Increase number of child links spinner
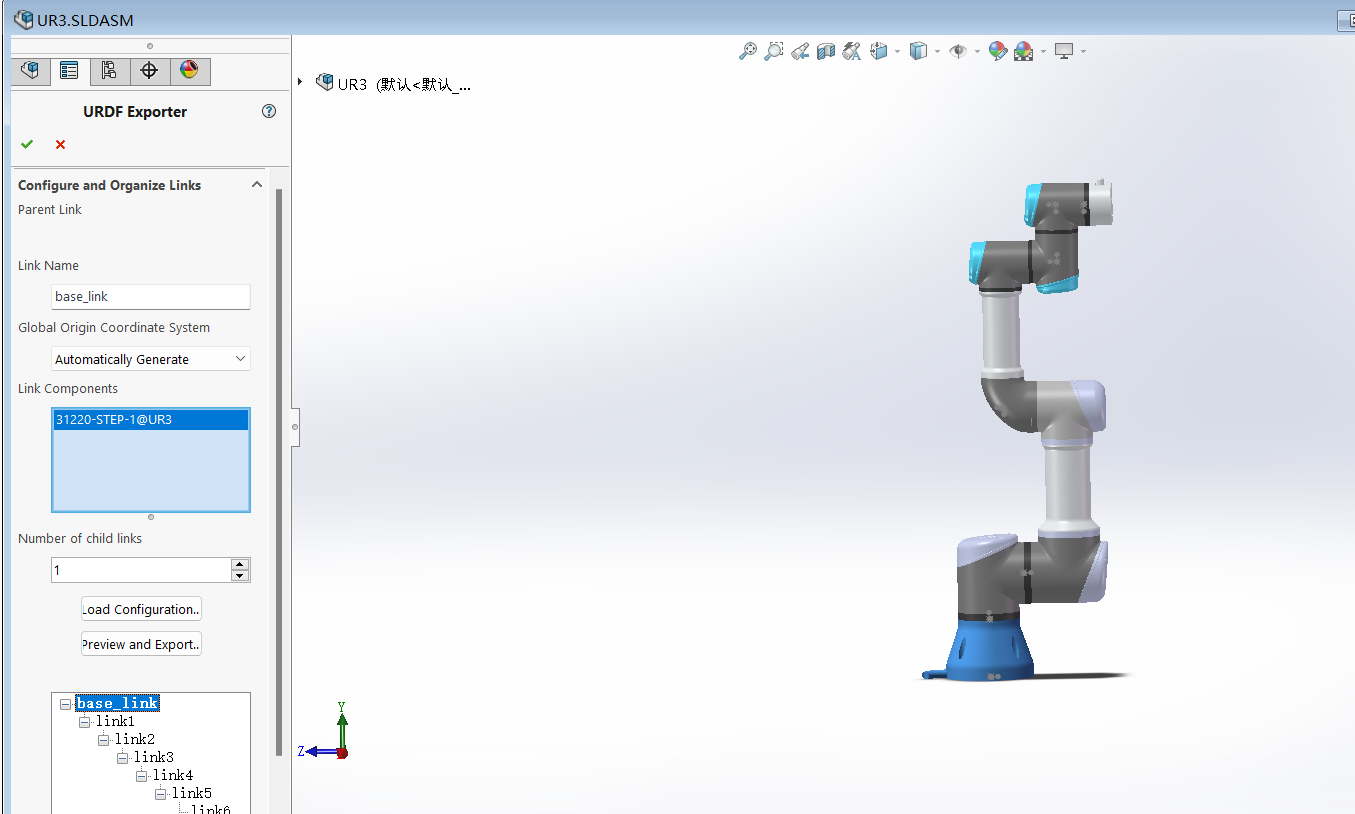The width and height of the screenshot is (1355, 814). tap(240, 564)
